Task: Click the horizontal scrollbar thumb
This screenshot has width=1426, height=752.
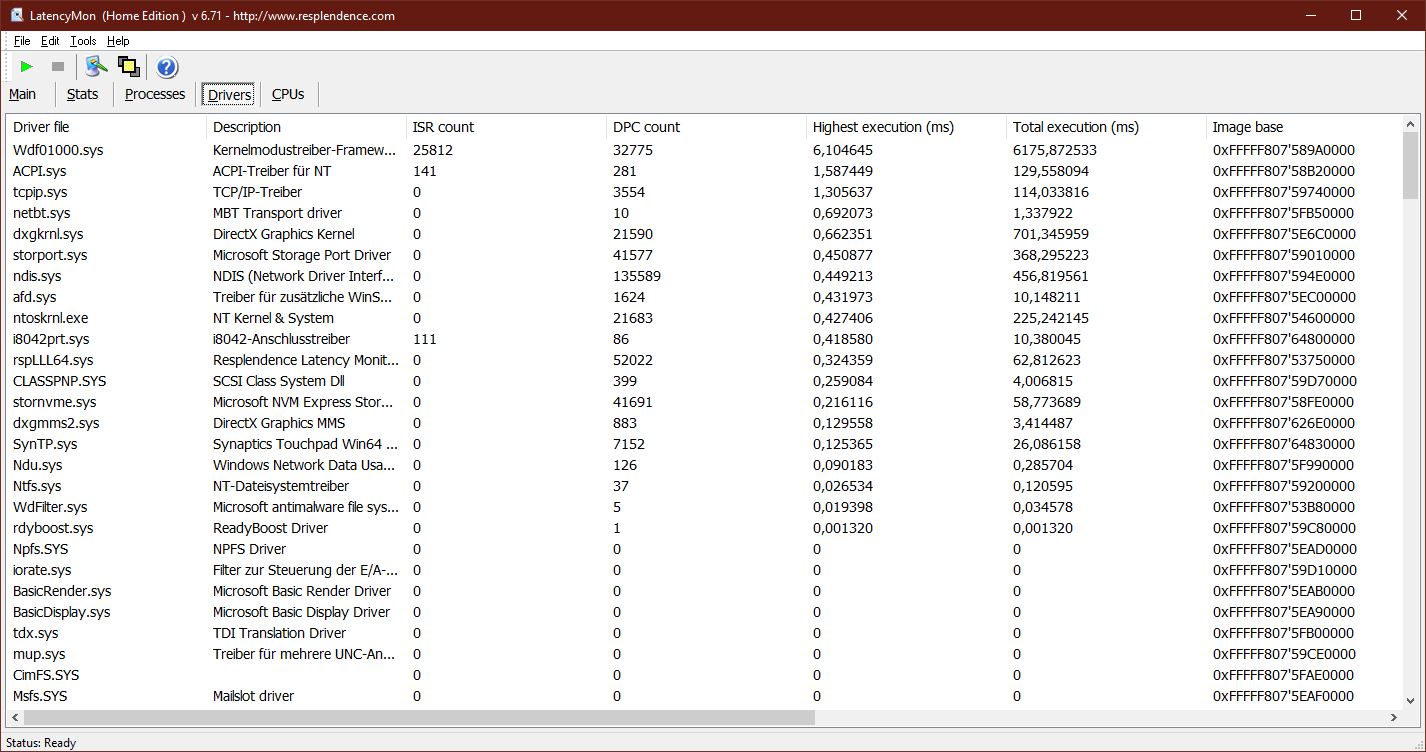Action: 419,718
